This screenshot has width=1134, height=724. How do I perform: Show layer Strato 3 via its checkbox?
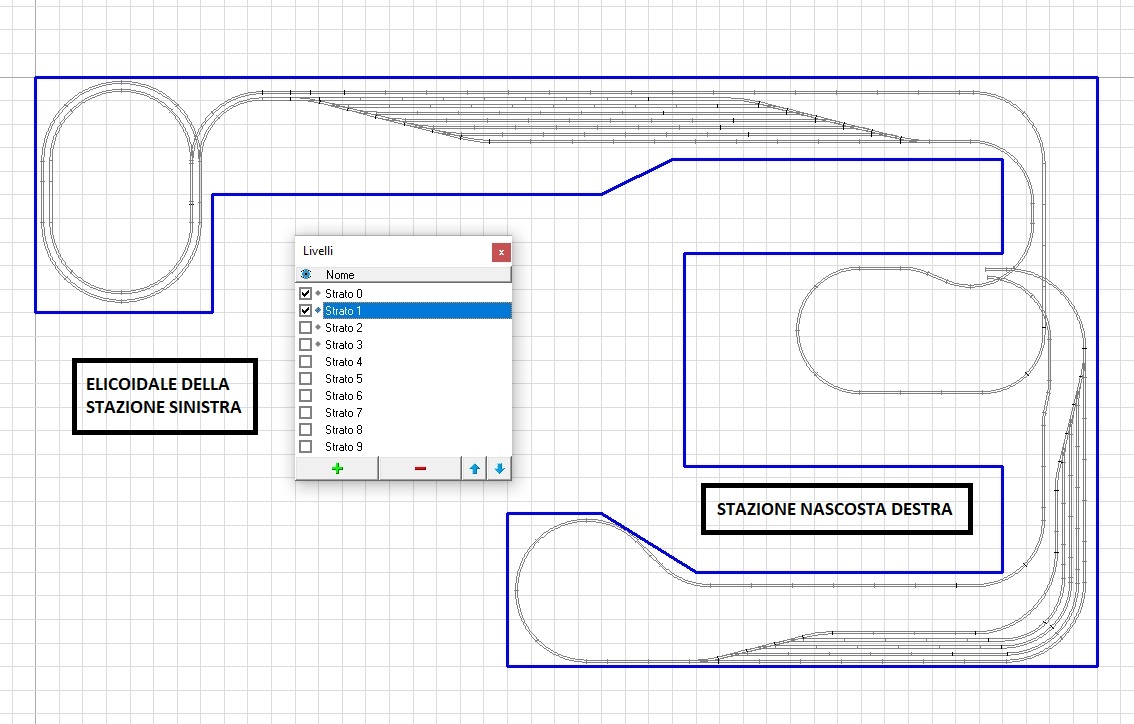coord(306,344)
